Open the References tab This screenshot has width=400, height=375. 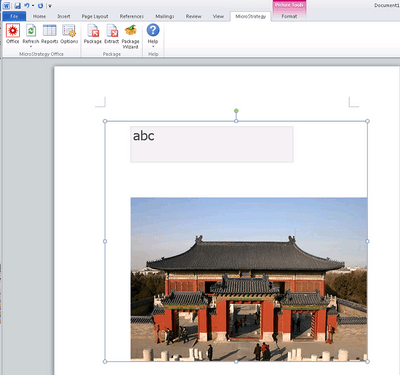pos(132,16)
